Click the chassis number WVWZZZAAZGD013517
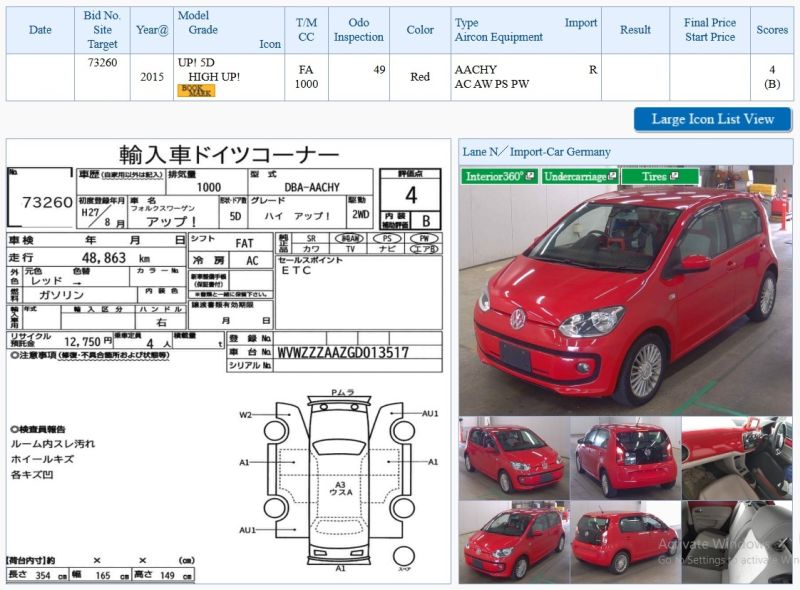 pos(343,353)
